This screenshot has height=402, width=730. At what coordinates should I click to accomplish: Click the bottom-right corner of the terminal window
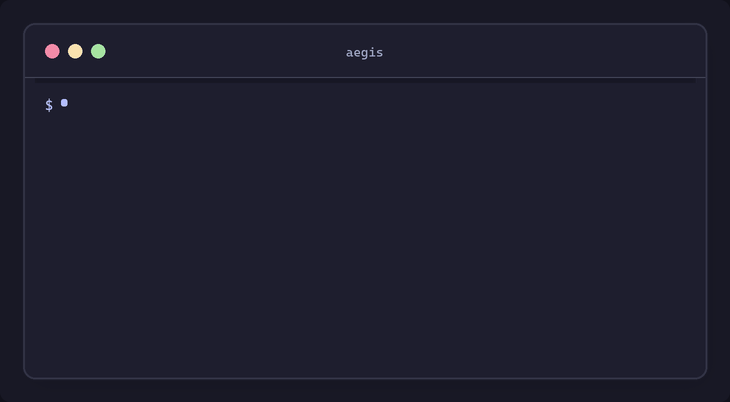703,375
